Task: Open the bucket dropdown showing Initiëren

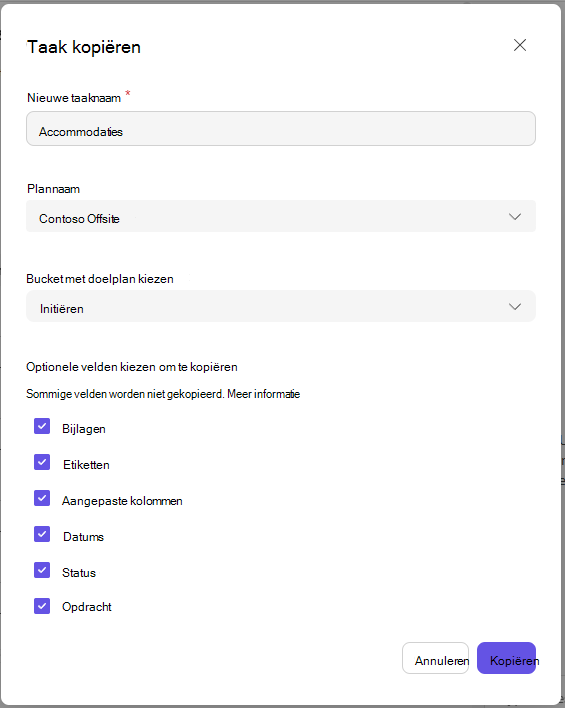Action: 281,306
